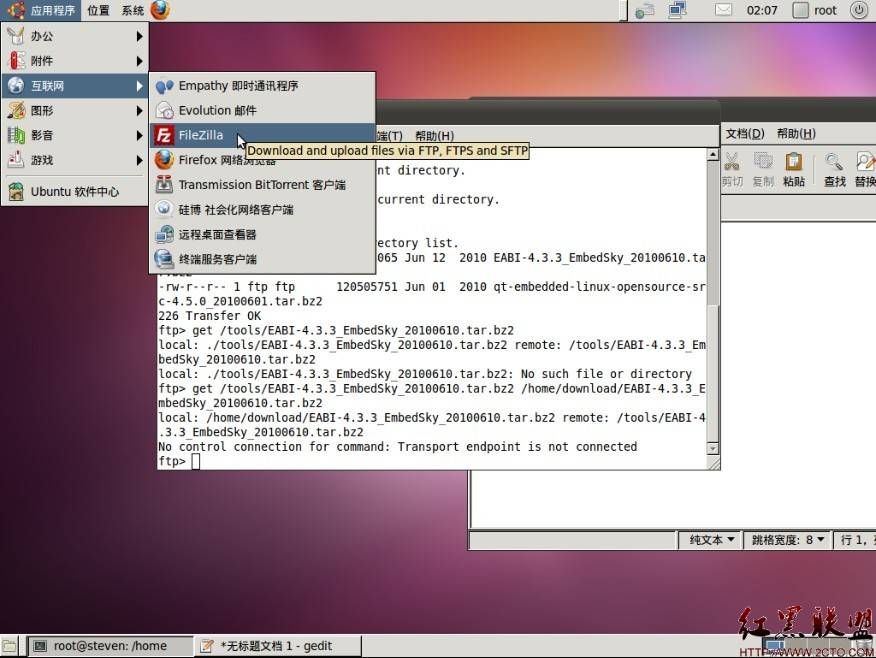
Task: Click the 粘贴 (Paste) toolbar button in gedit
Action: (794, 170)
